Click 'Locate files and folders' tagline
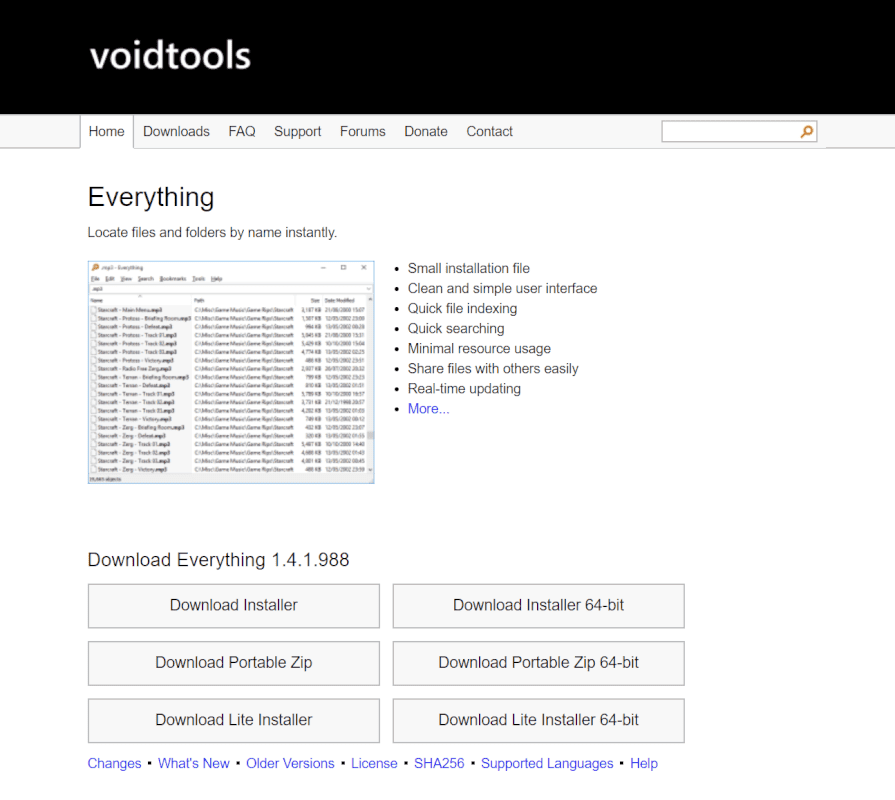Viewport: 895px width, 800px height. [x=212, y=232]
